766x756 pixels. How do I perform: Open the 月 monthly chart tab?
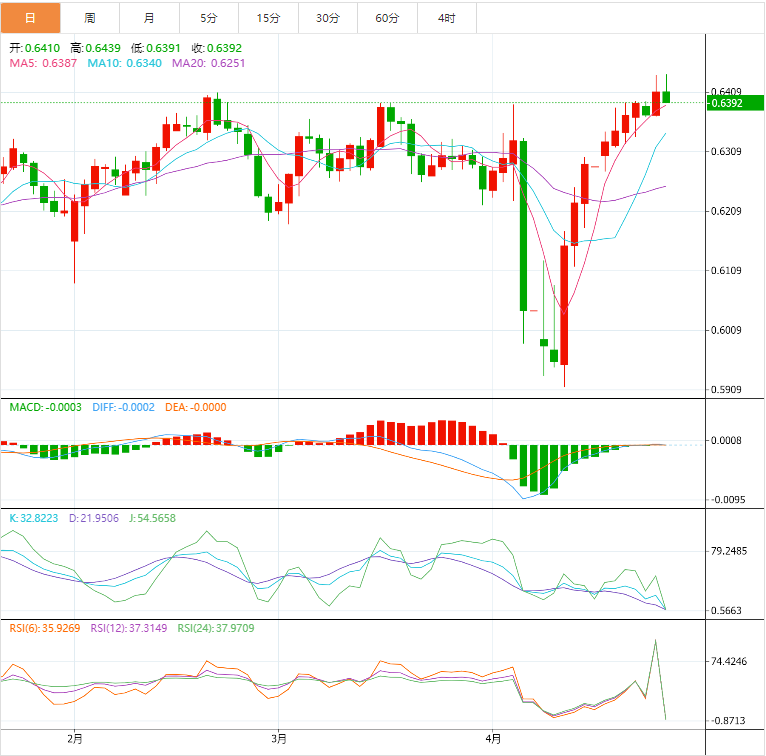point(149,18)
